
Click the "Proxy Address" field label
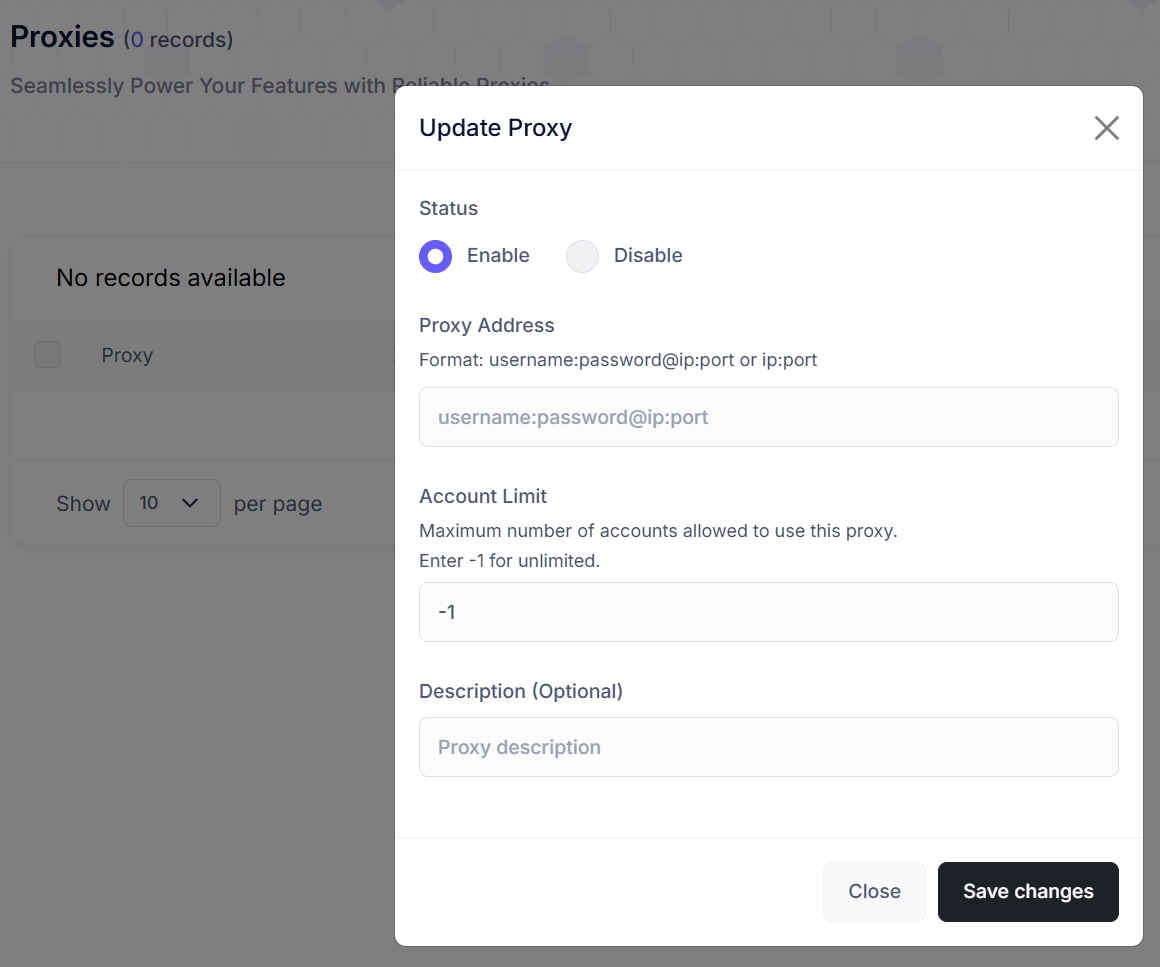pyautogui.click(x=486, y=325)
